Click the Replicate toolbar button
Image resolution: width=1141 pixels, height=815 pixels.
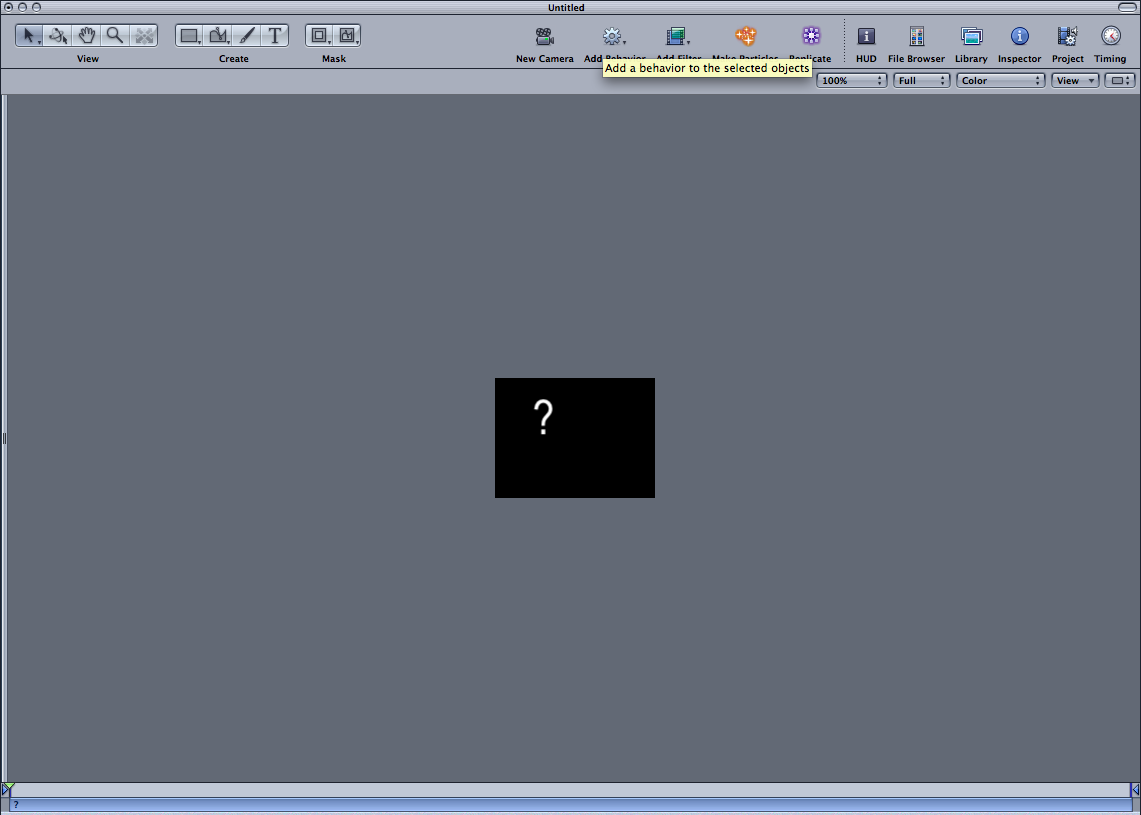click(810, 37)
